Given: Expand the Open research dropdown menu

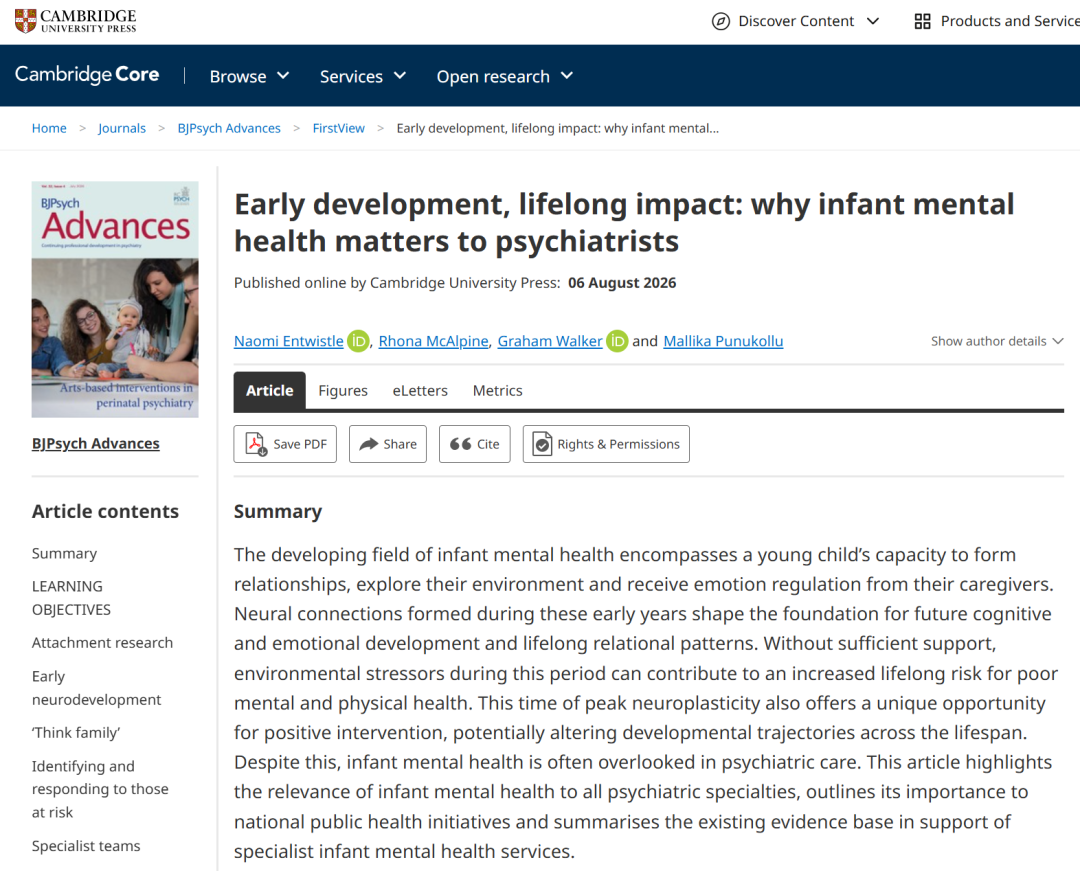Looking at the screenshot, I should coord(504,76).
